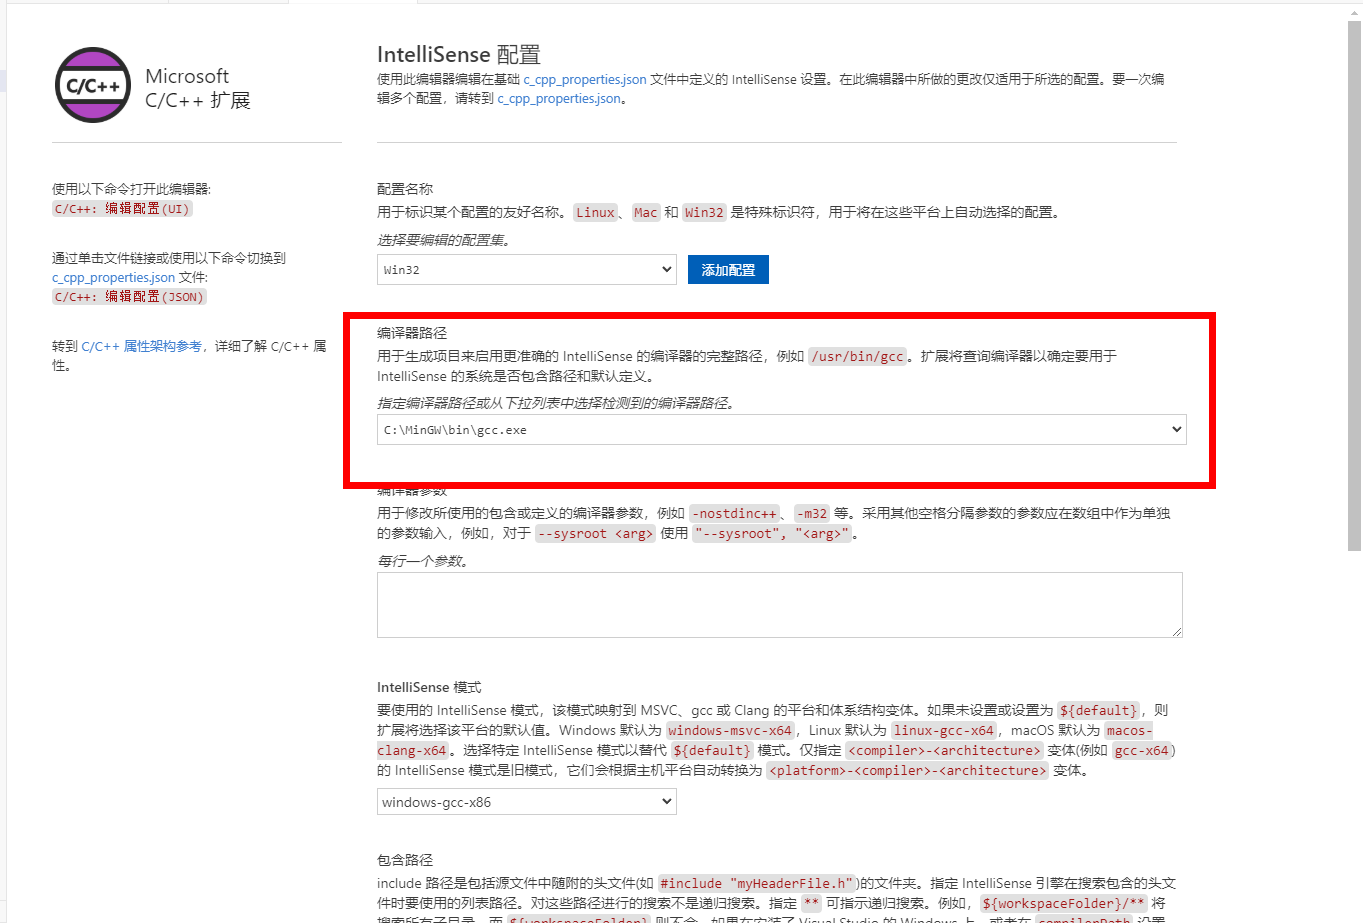Click the -nostdinc++ example code text
The height and width of the screenshot is (923, 1363).
[735, 513]
